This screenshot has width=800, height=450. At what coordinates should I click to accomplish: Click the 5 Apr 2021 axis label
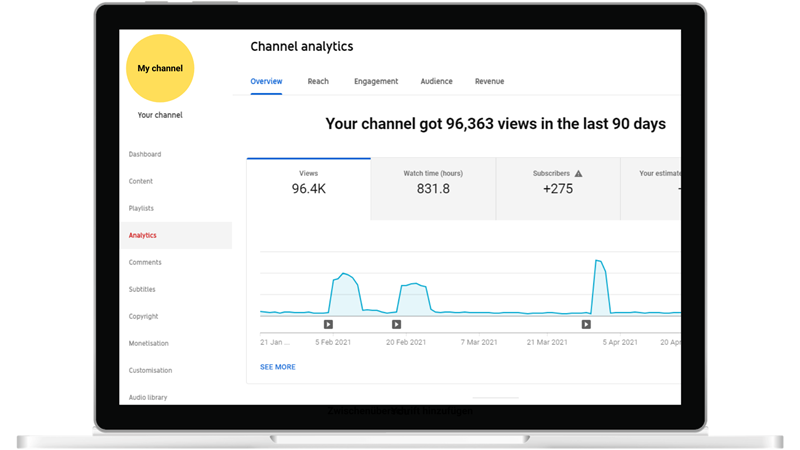620,342
